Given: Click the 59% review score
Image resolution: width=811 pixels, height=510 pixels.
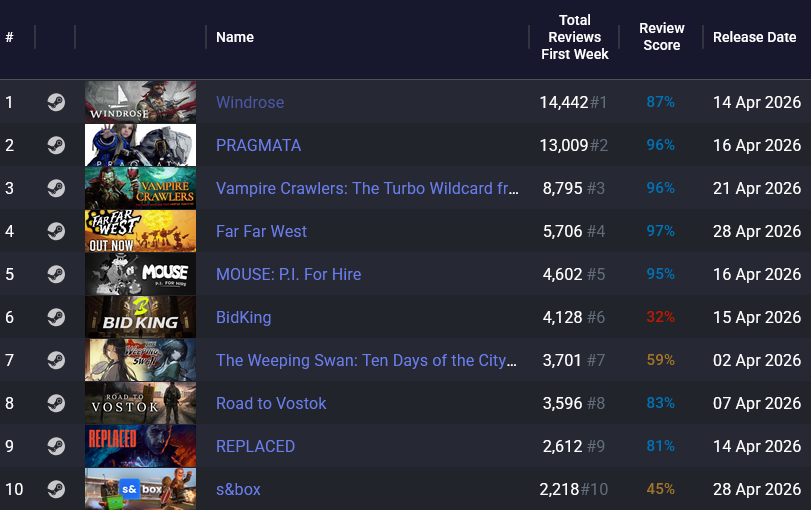Looking at the screenshot, I should pos(660,360).
